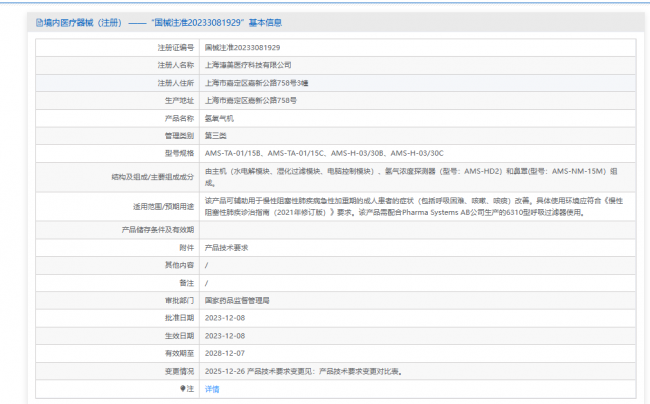Select composition text mentioning AMS-HD2
650x404 pixels.
click(411, 177)
